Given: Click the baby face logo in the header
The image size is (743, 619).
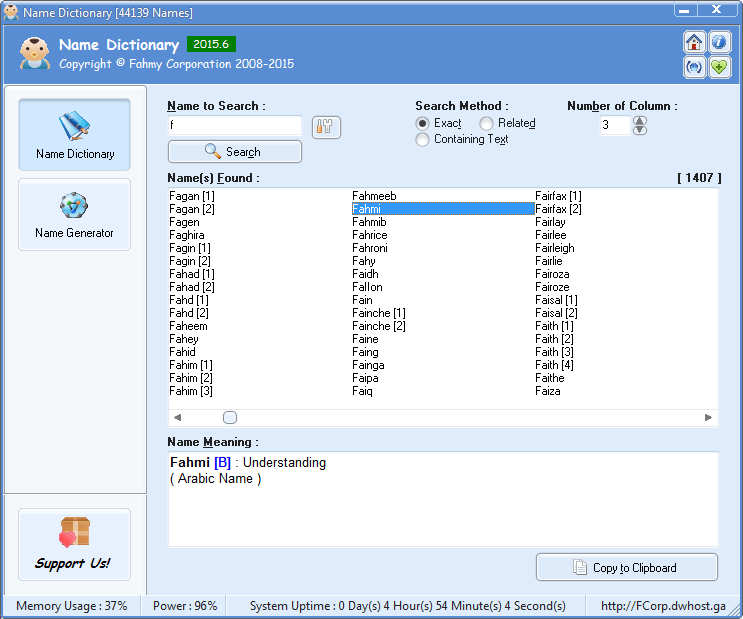Looking at the screenshot, I should (34, 54).
